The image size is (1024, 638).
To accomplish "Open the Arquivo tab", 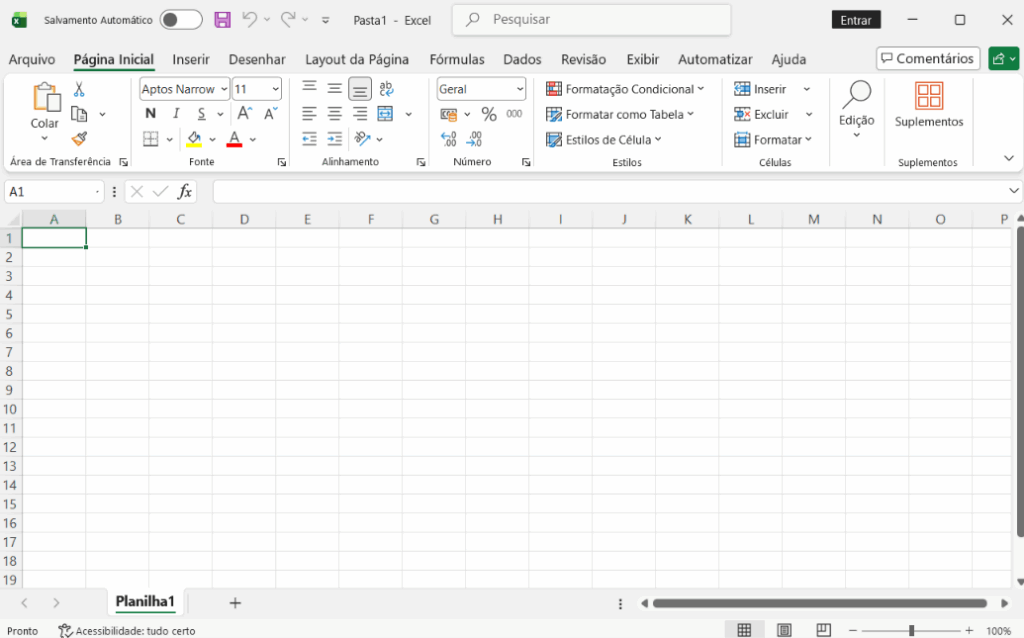I will pos(32,59).
